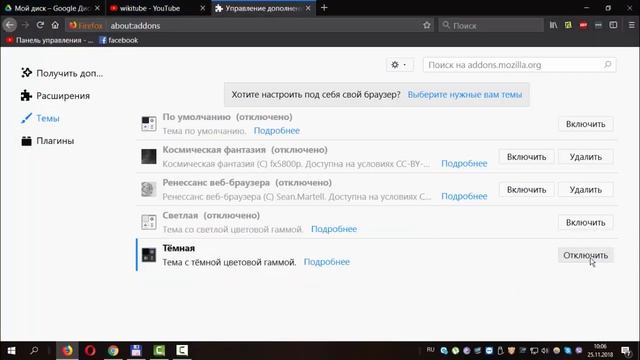The height and width of the screenshot is (360, 640).
Task: Click the addons.mozilla.org search field
Action: pyautogui.click(x=519, y=65)
